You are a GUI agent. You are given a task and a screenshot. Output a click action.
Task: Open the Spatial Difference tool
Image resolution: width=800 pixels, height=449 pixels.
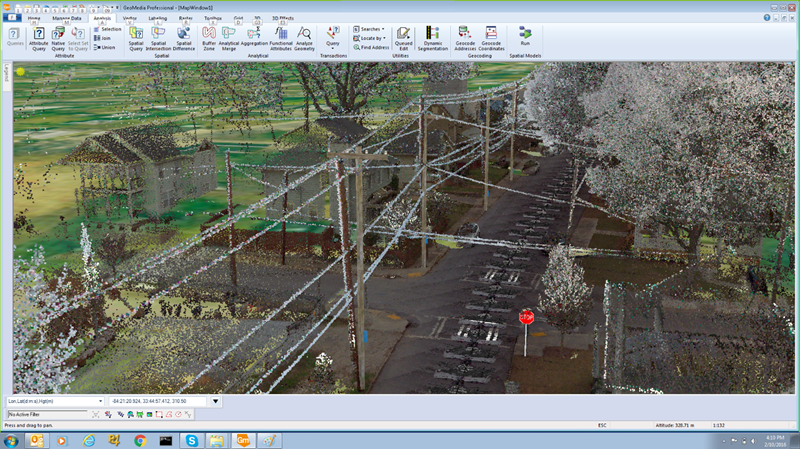pyautogui.click(x=184, y=39)
